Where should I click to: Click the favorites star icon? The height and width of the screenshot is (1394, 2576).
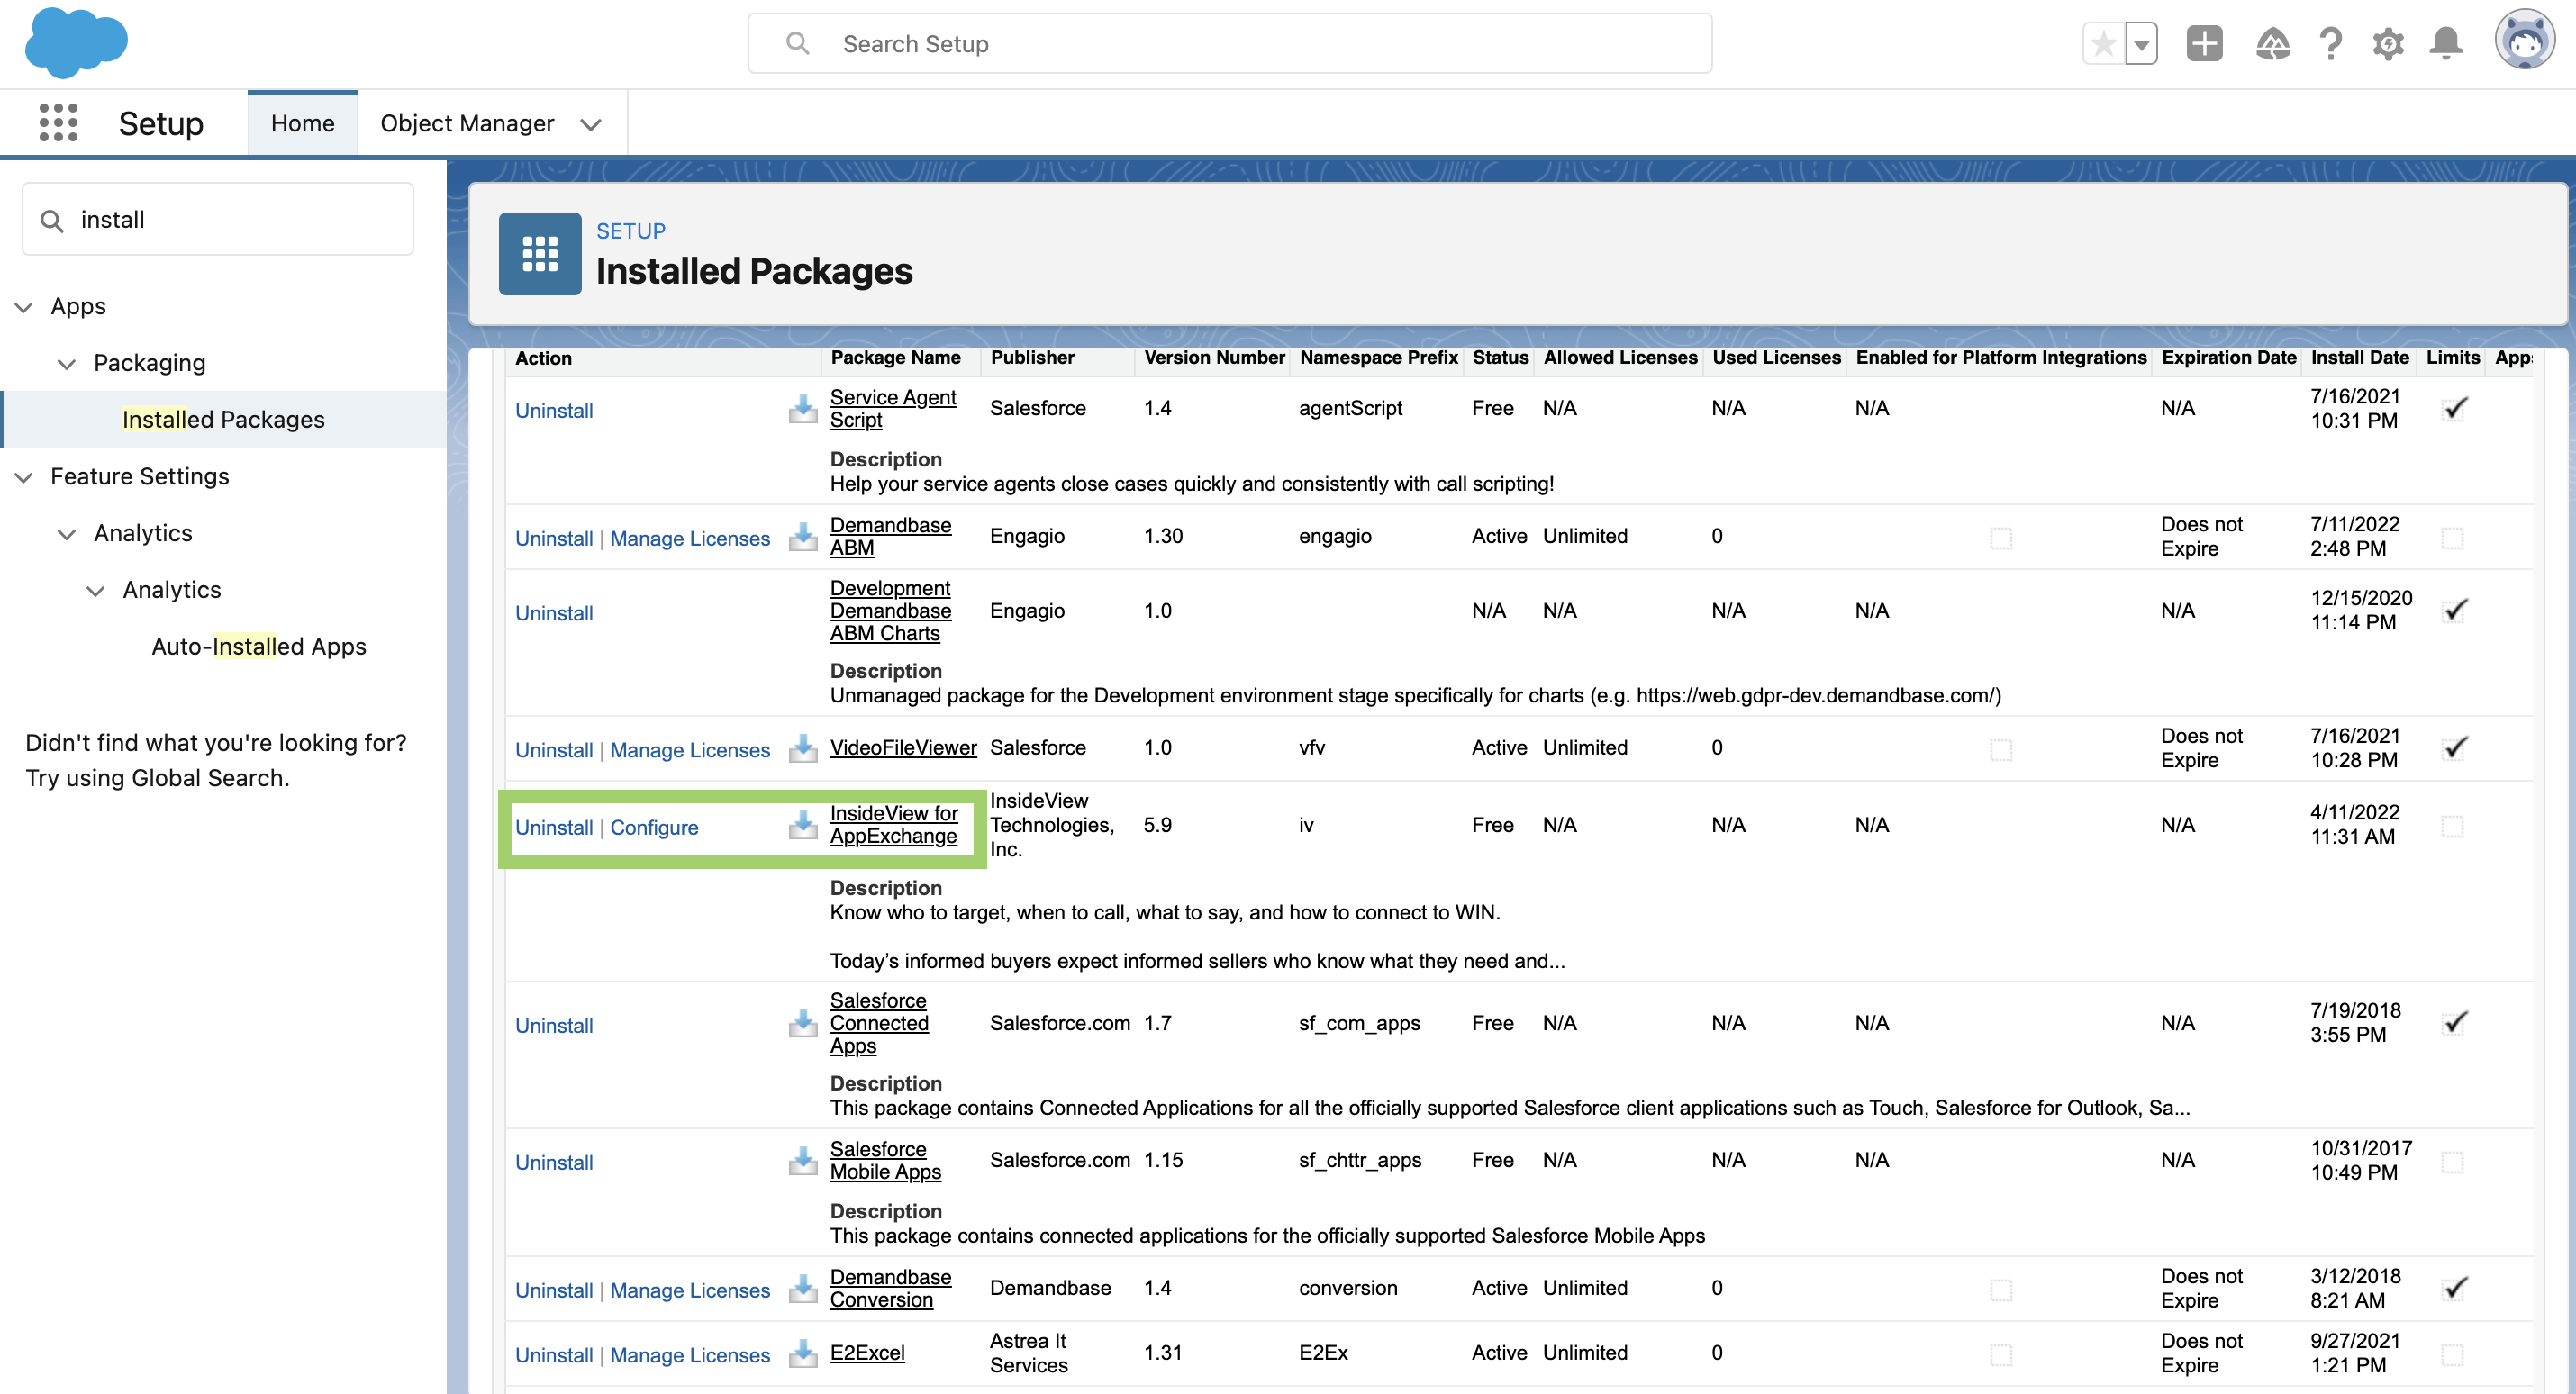click(x=2103, y=44)
